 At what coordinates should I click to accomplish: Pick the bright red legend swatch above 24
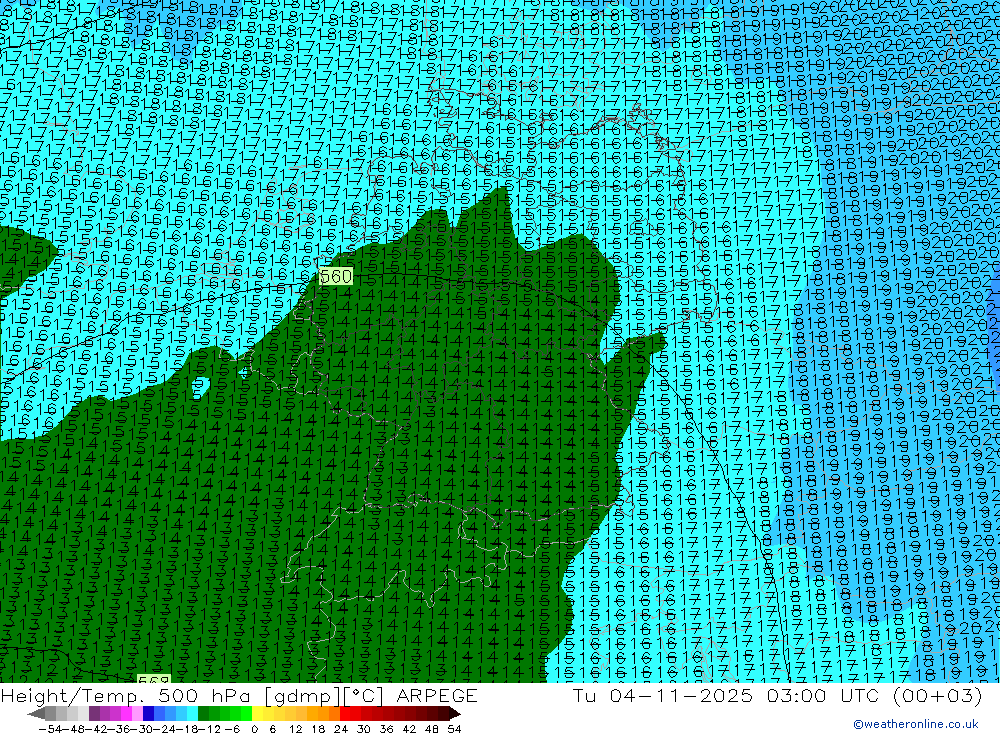345,713
